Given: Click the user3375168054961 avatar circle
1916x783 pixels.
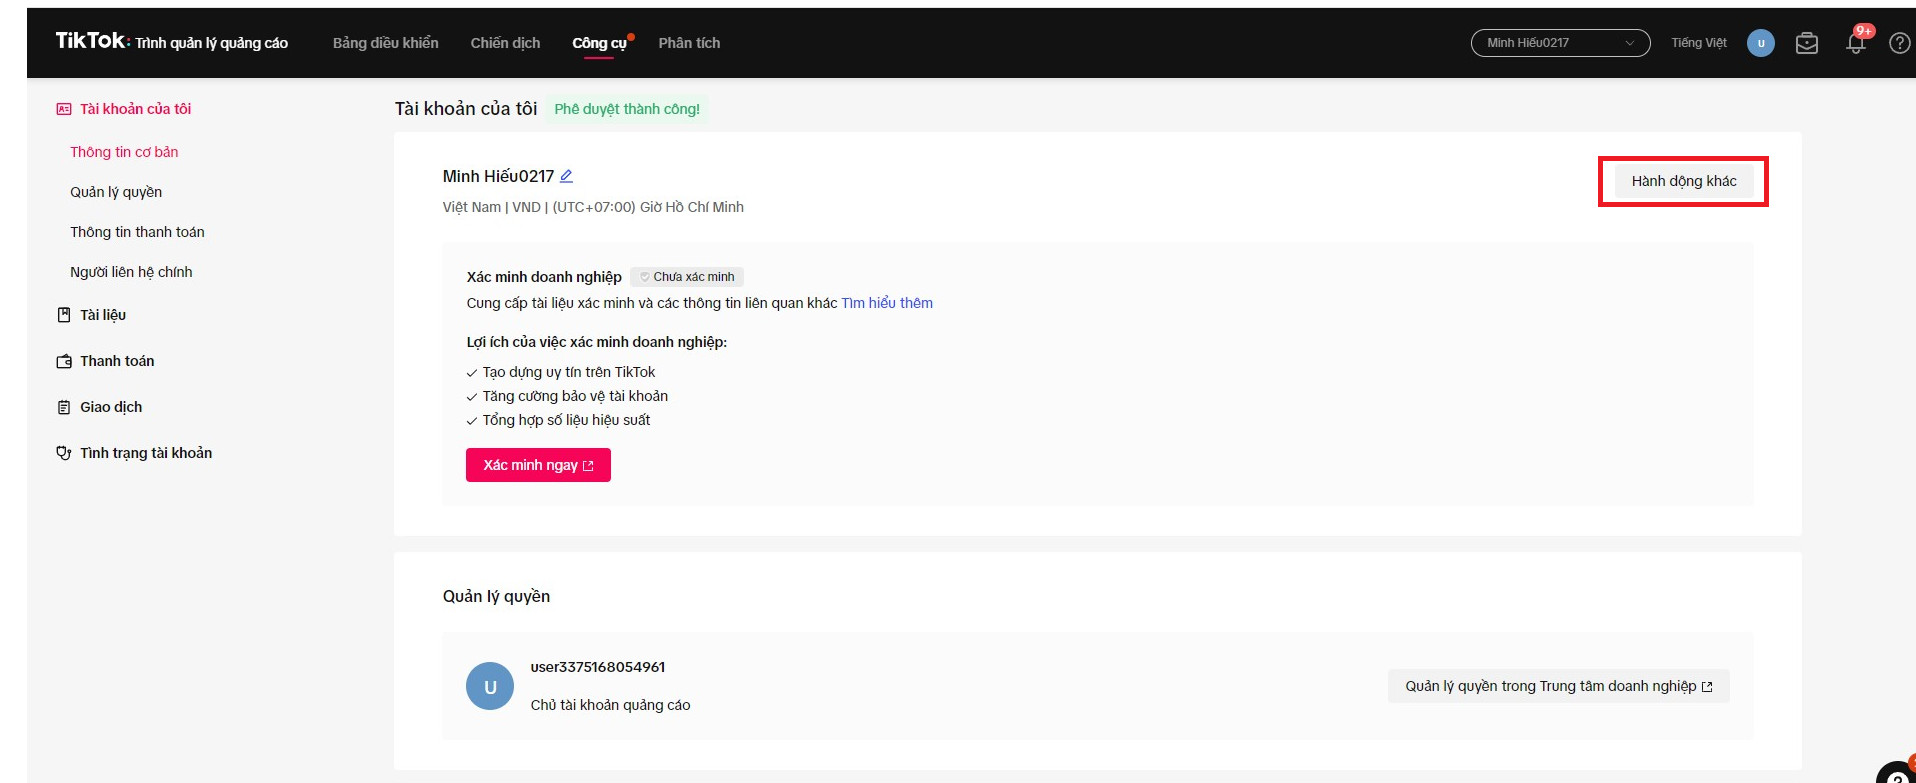Looking at the screenshot, I should 490,687.
